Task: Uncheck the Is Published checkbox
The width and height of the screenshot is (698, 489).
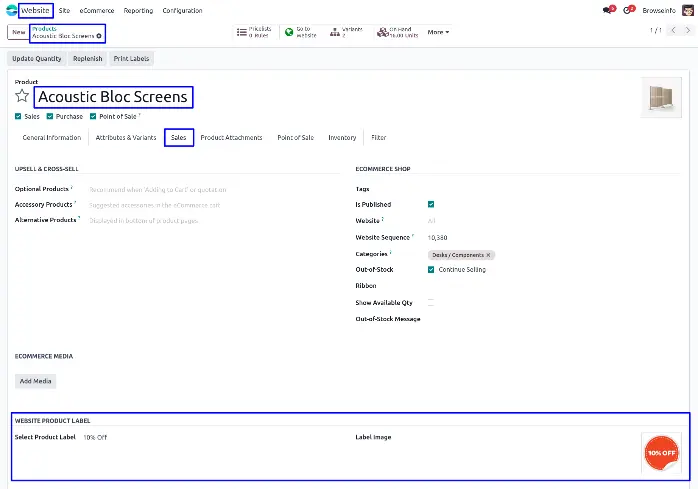Action: click(x=431, y=204)
